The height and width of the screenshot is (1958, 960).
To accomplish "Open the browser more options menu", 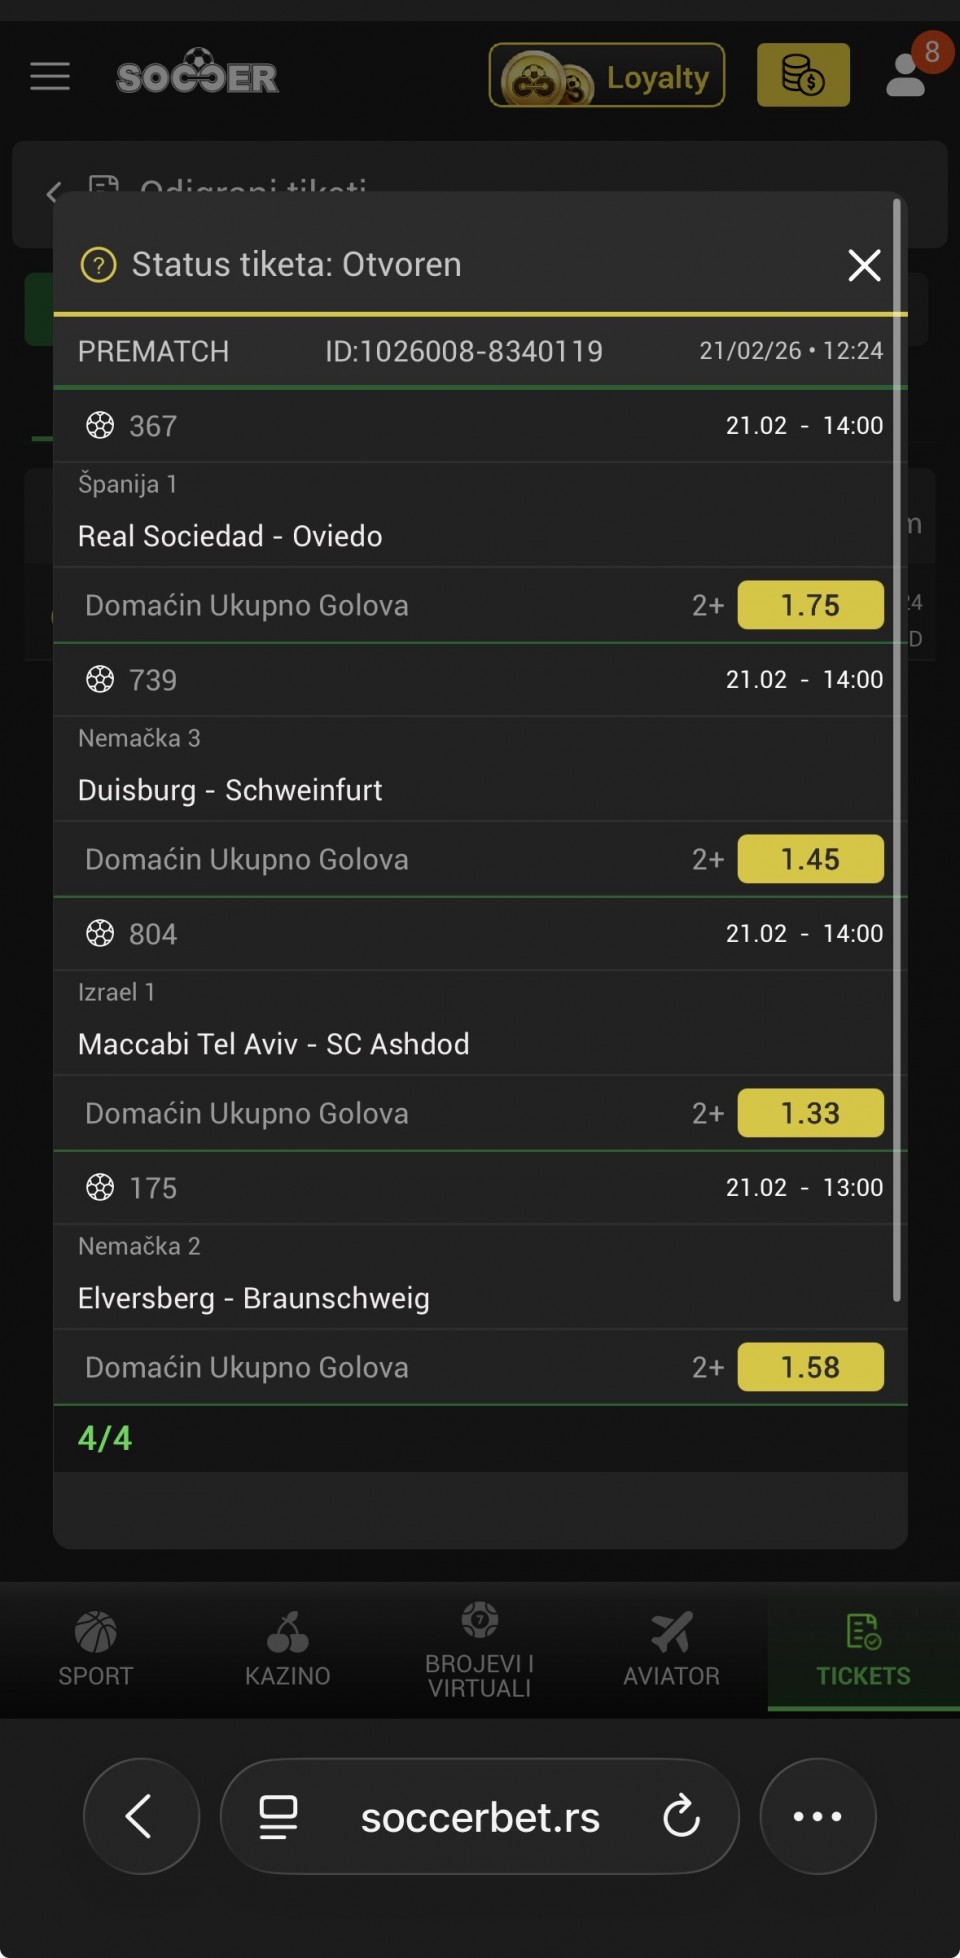I will pyautogui.click(x=818, y=1816).
